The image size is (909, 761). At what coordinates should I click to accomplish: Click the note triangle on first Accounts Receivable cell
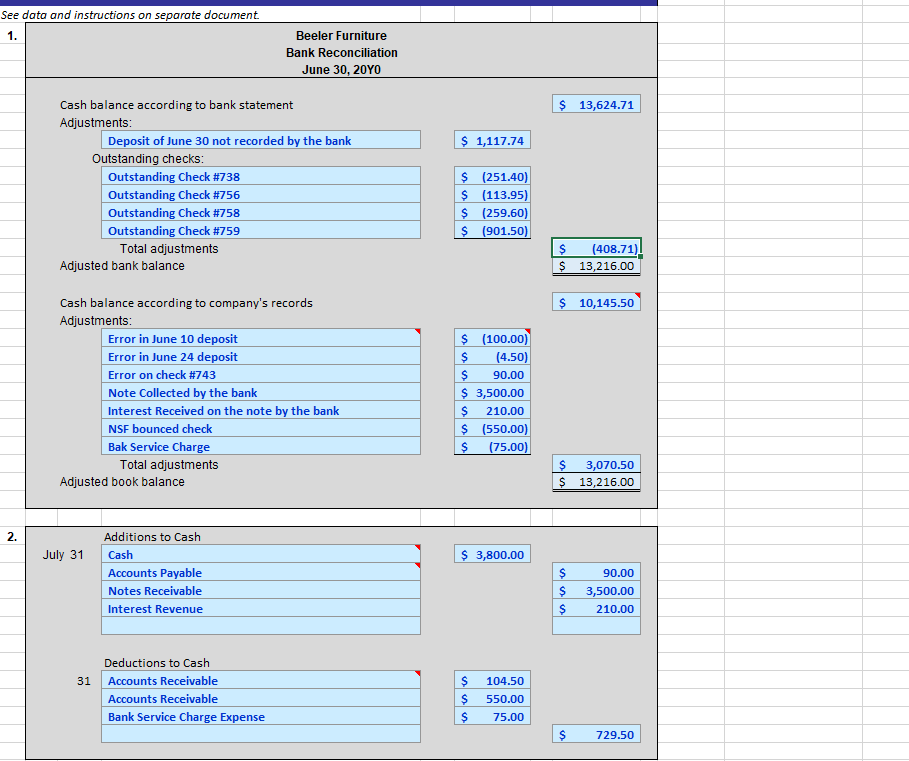(x=416, y=675)
